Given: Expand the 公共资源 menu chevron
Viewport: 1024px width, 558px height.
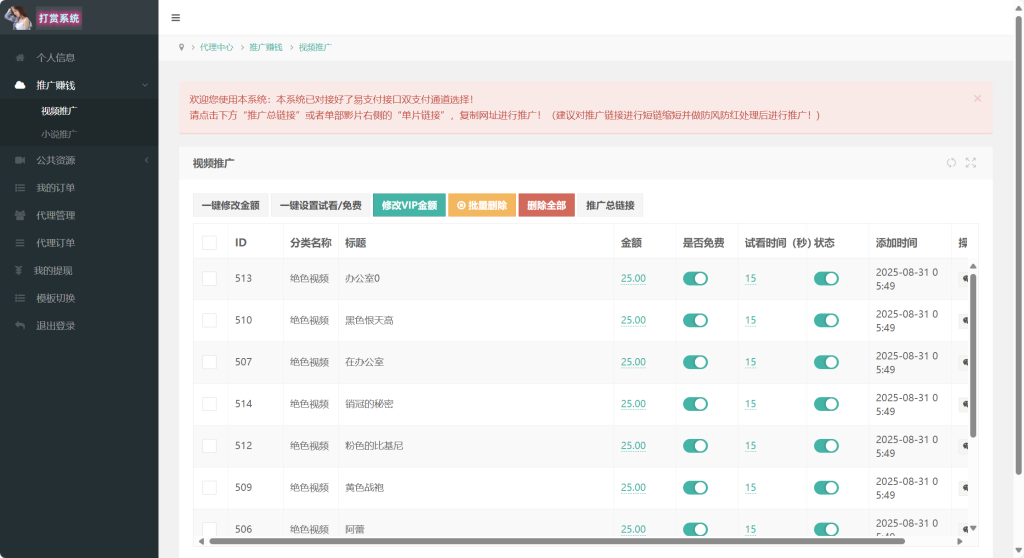Looking at the screenshot, I should point(146,160).
